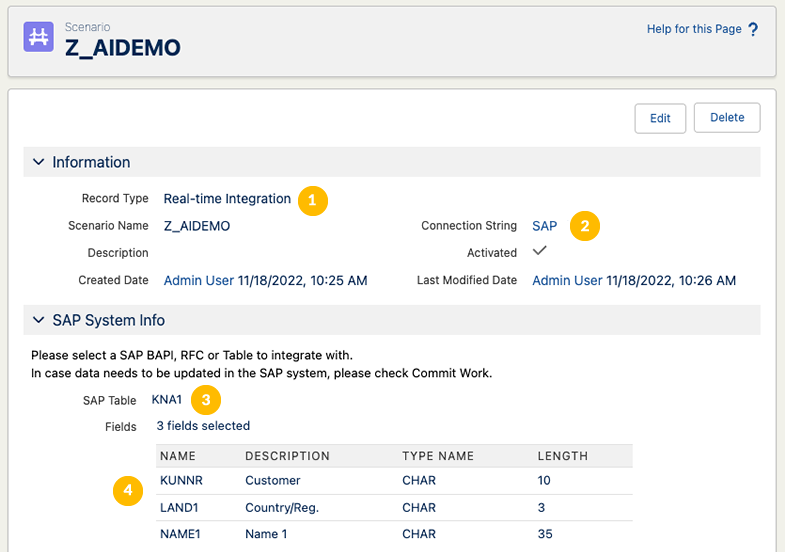Click the Z_AIDEMO page title
Image resolution: width=785 pixels, height=552 pixels.
tap(123, 48)
